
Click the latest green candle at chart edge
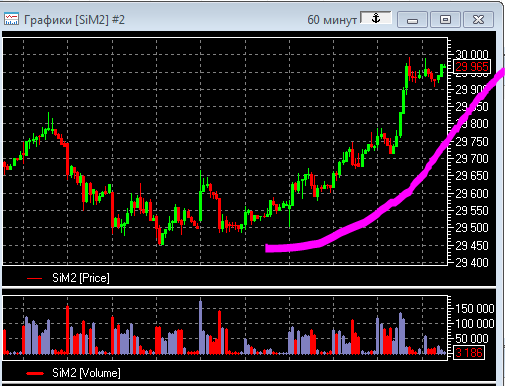pyautogui.click(x=442, y=70)
